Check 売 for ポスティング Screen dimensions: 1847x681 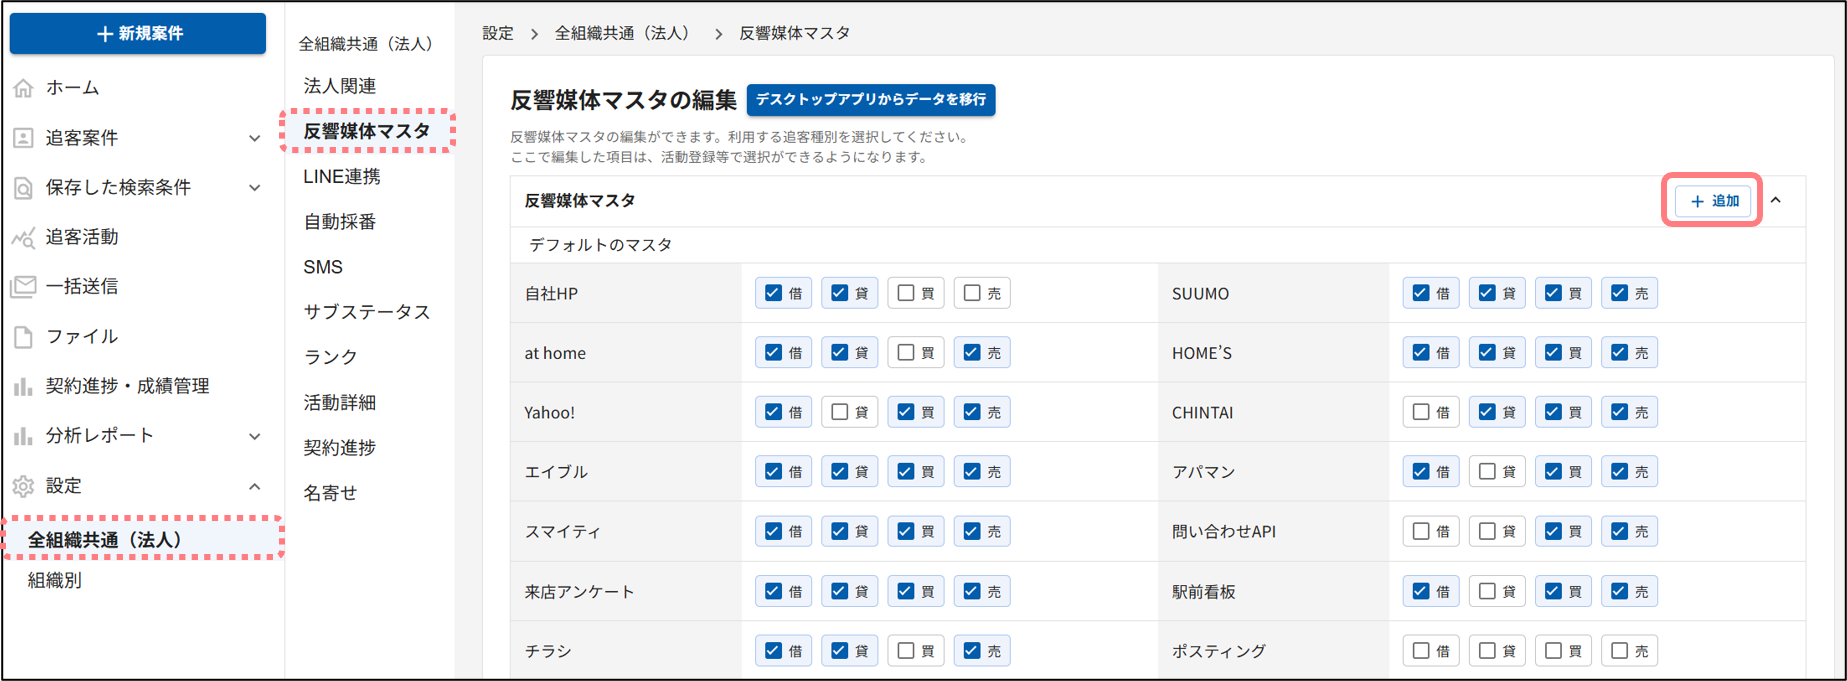point(1619,650)
